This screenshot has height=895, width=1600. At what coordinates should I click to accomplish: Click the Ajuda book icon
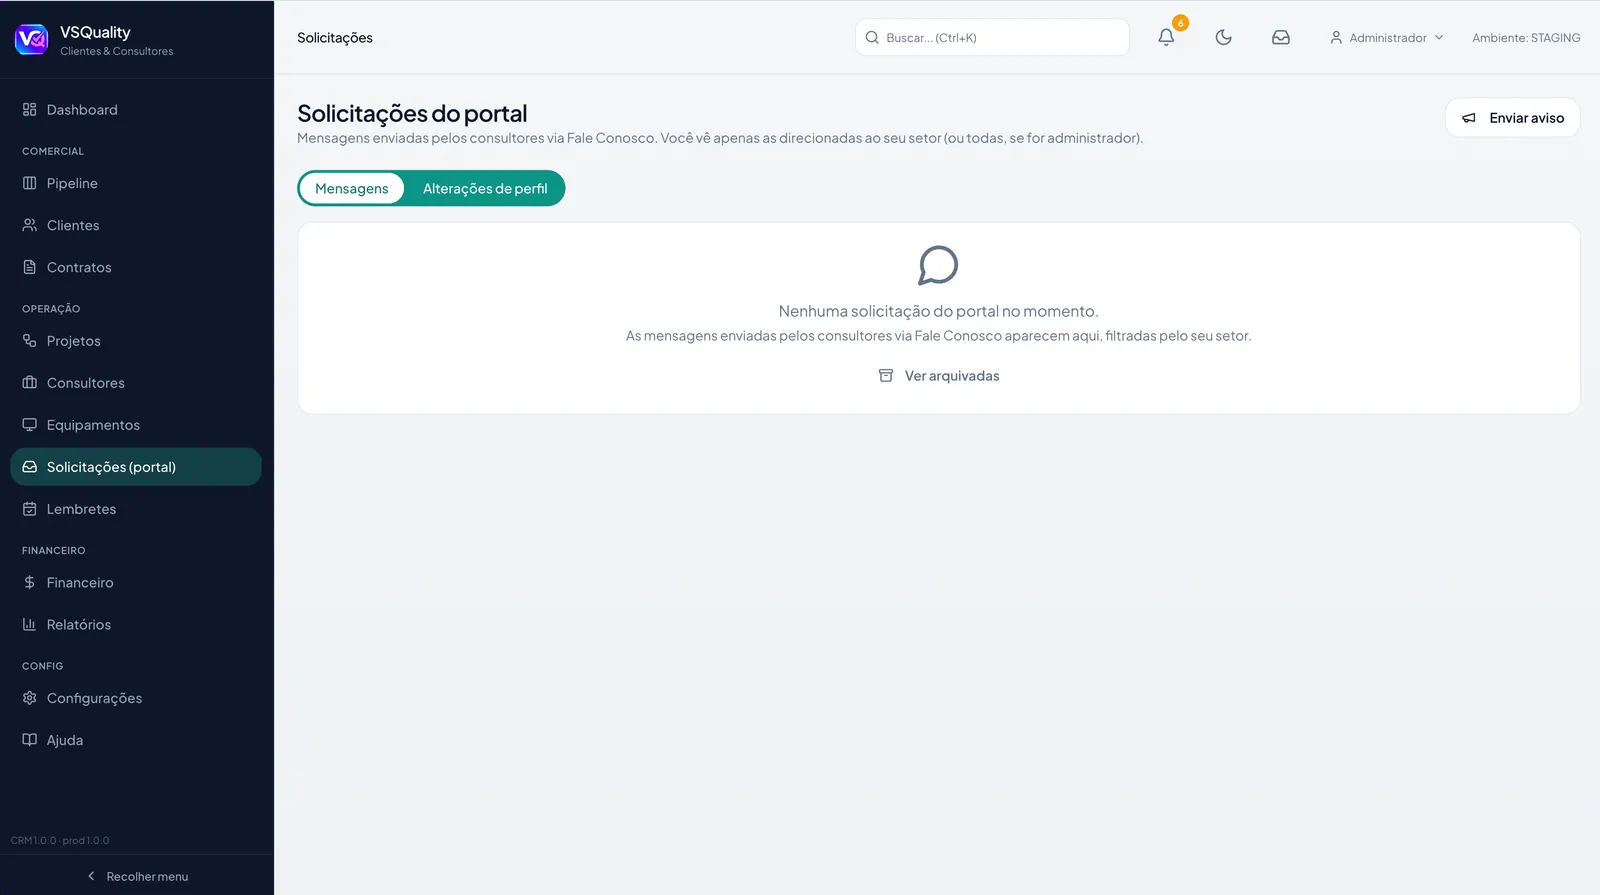tap(30, 740)
